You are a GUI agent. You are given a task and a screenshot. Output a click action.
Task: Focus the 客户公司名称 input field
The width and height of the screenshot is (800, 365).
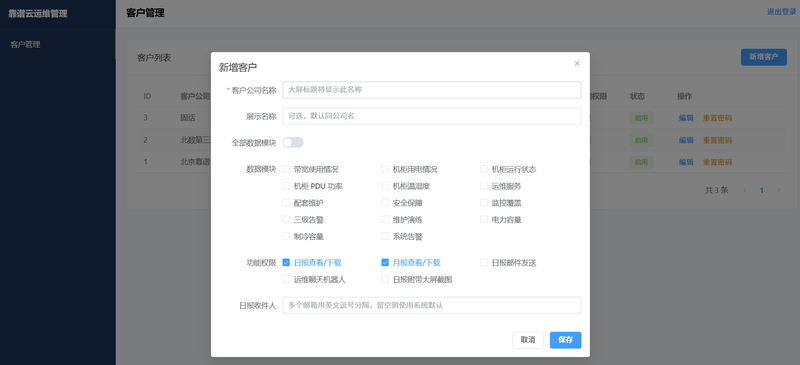[x=432, y=90]
